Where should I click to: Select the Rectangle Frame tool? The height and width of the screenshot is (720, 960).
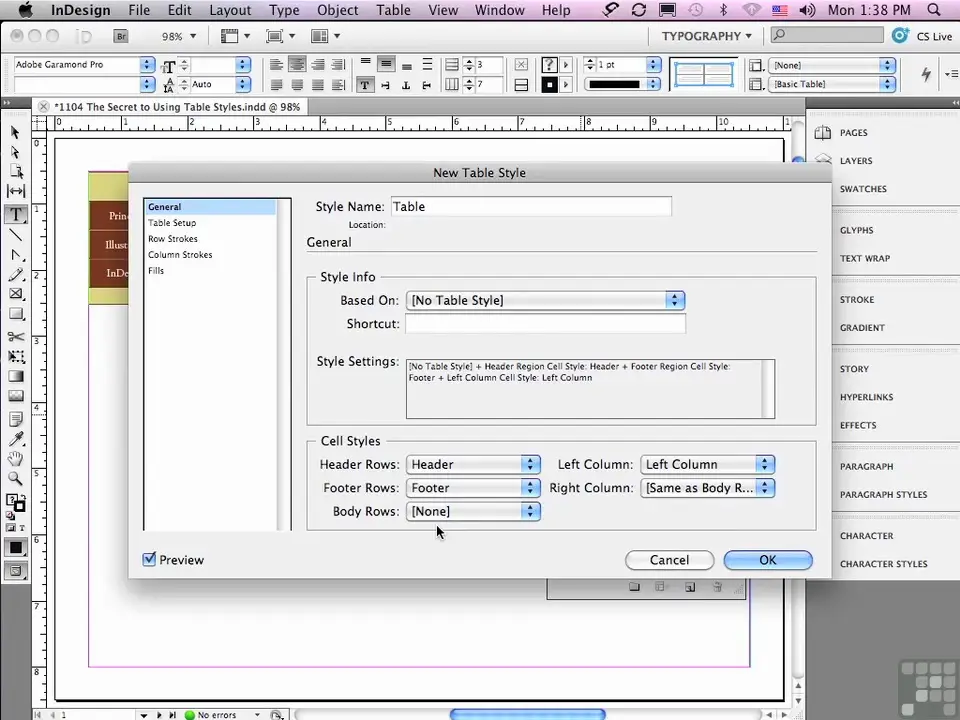click(x=16, y=294)
